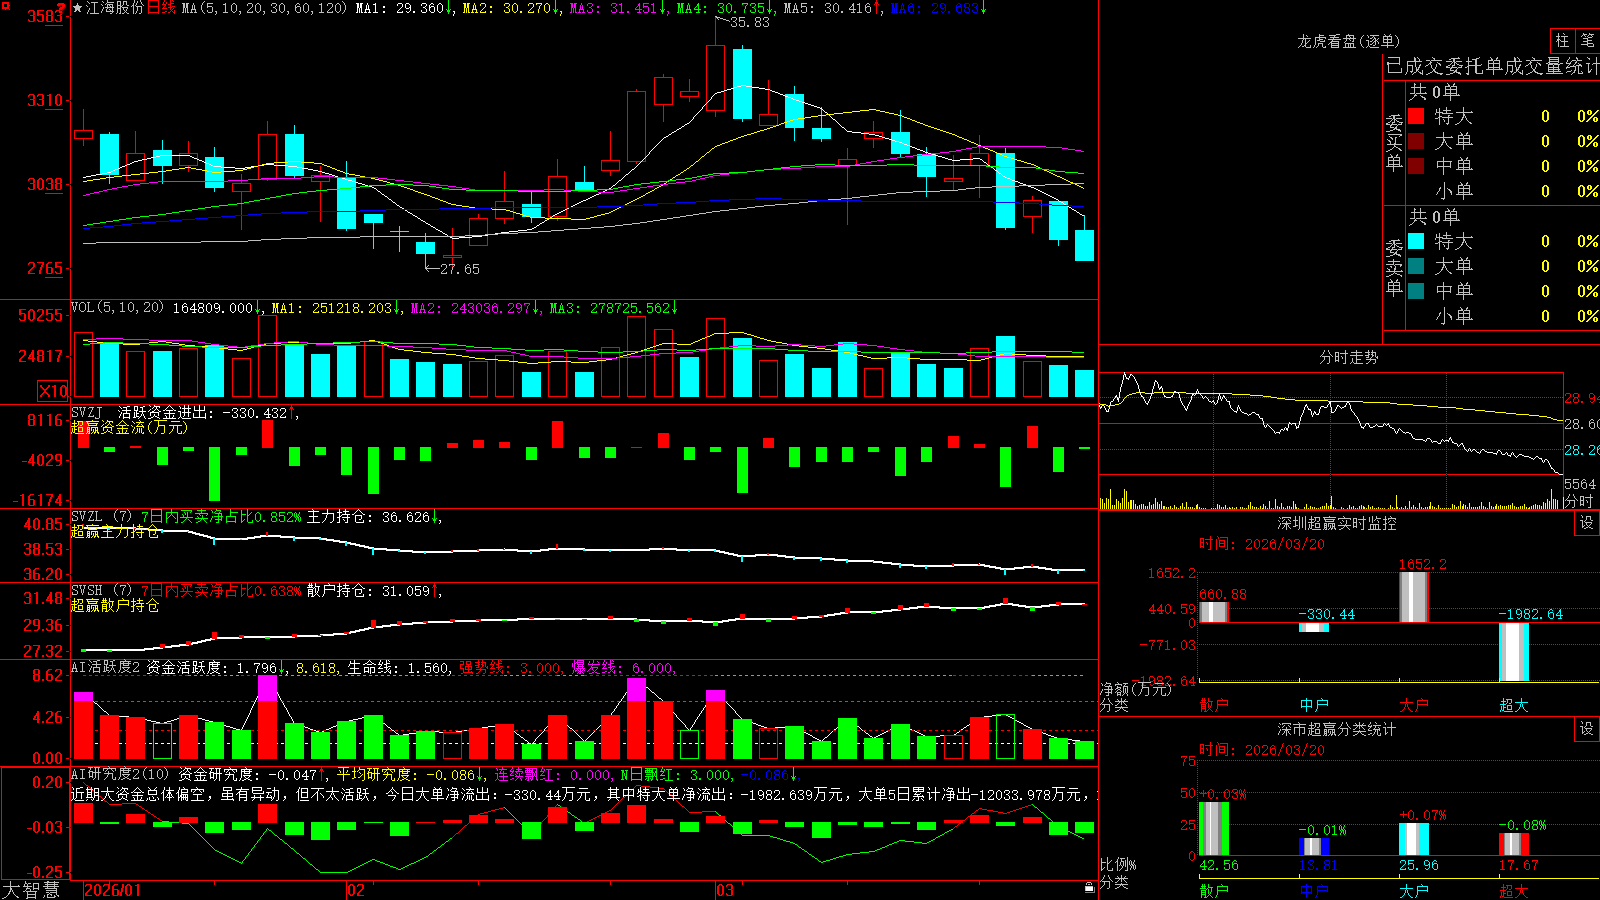1600x900 pixels.
Task: Click the 柱 (bar) view button
Action: click(1562, 41)
